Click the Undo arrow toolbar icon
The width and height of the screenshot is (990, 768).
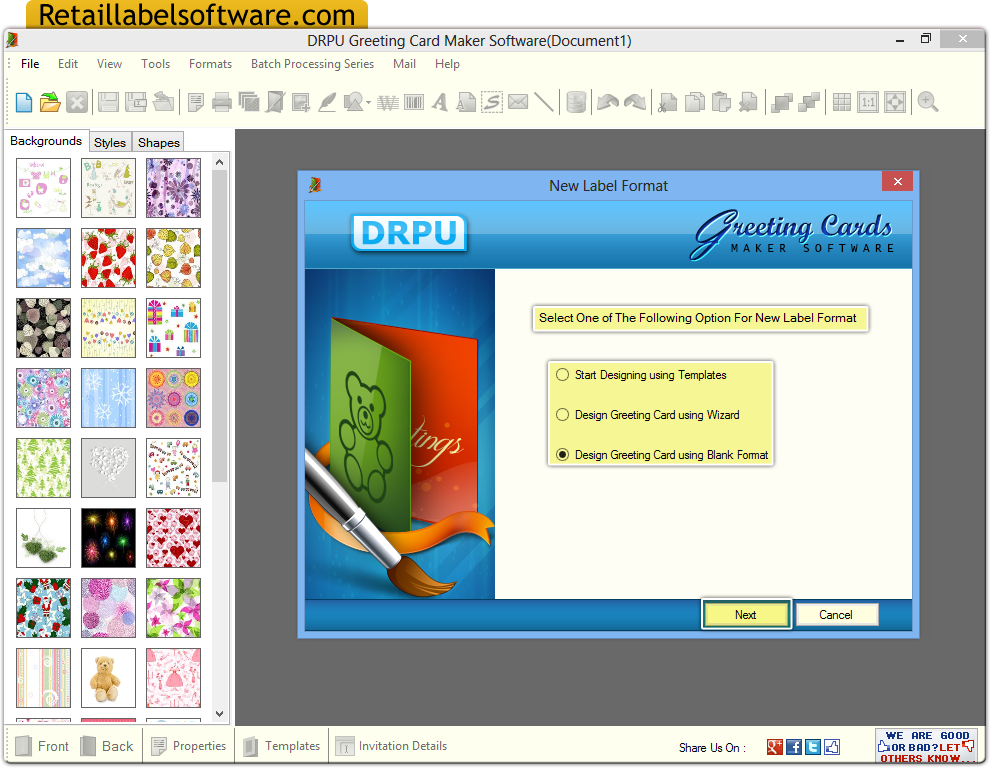[608, 102]
